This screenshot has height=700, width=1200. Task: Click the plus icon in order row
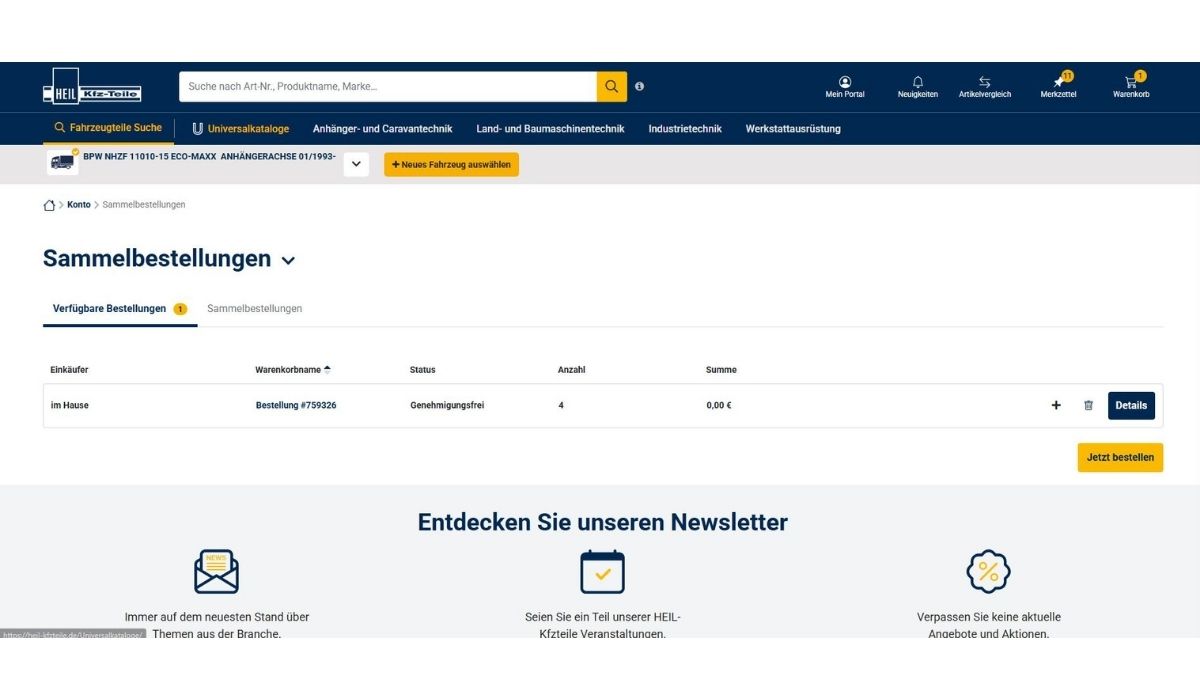(1056, 406)
